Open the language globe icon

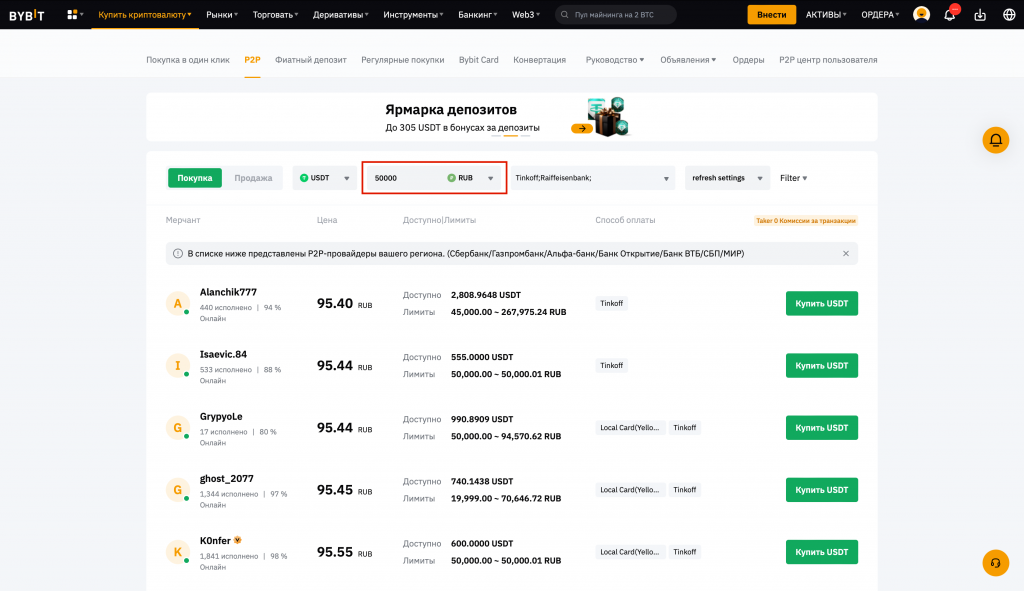click(1009, 14)
